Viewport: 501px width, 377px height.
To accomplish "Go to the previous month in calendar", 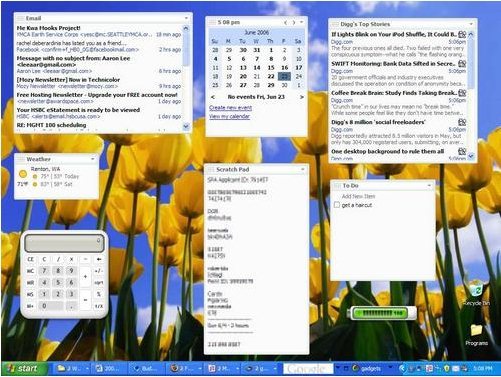I will tap(286, 22).
